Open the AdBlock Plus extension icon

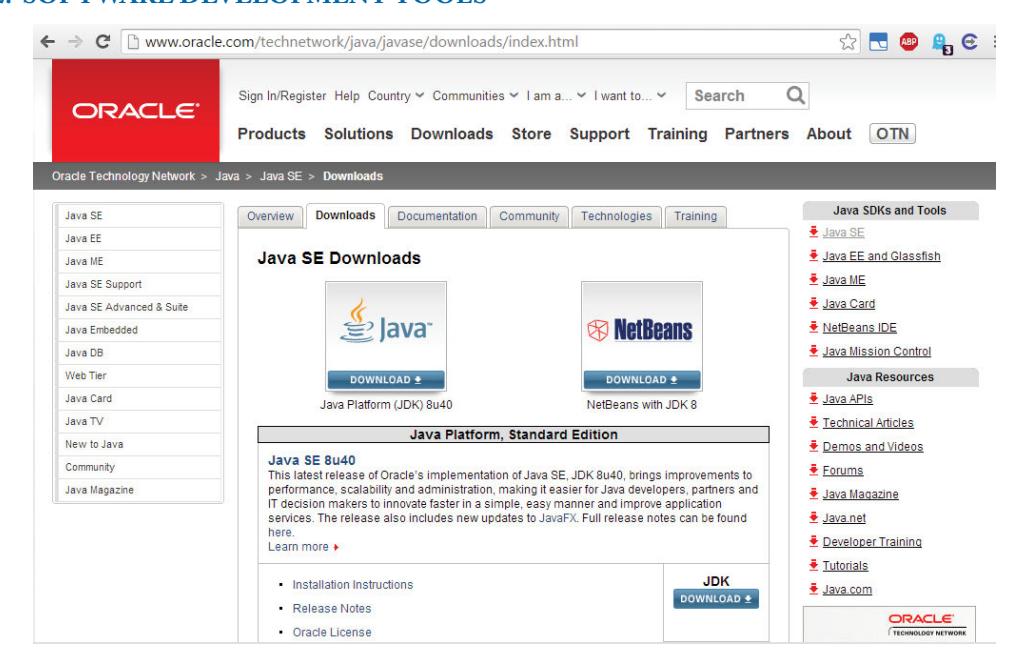pos(908,42)
